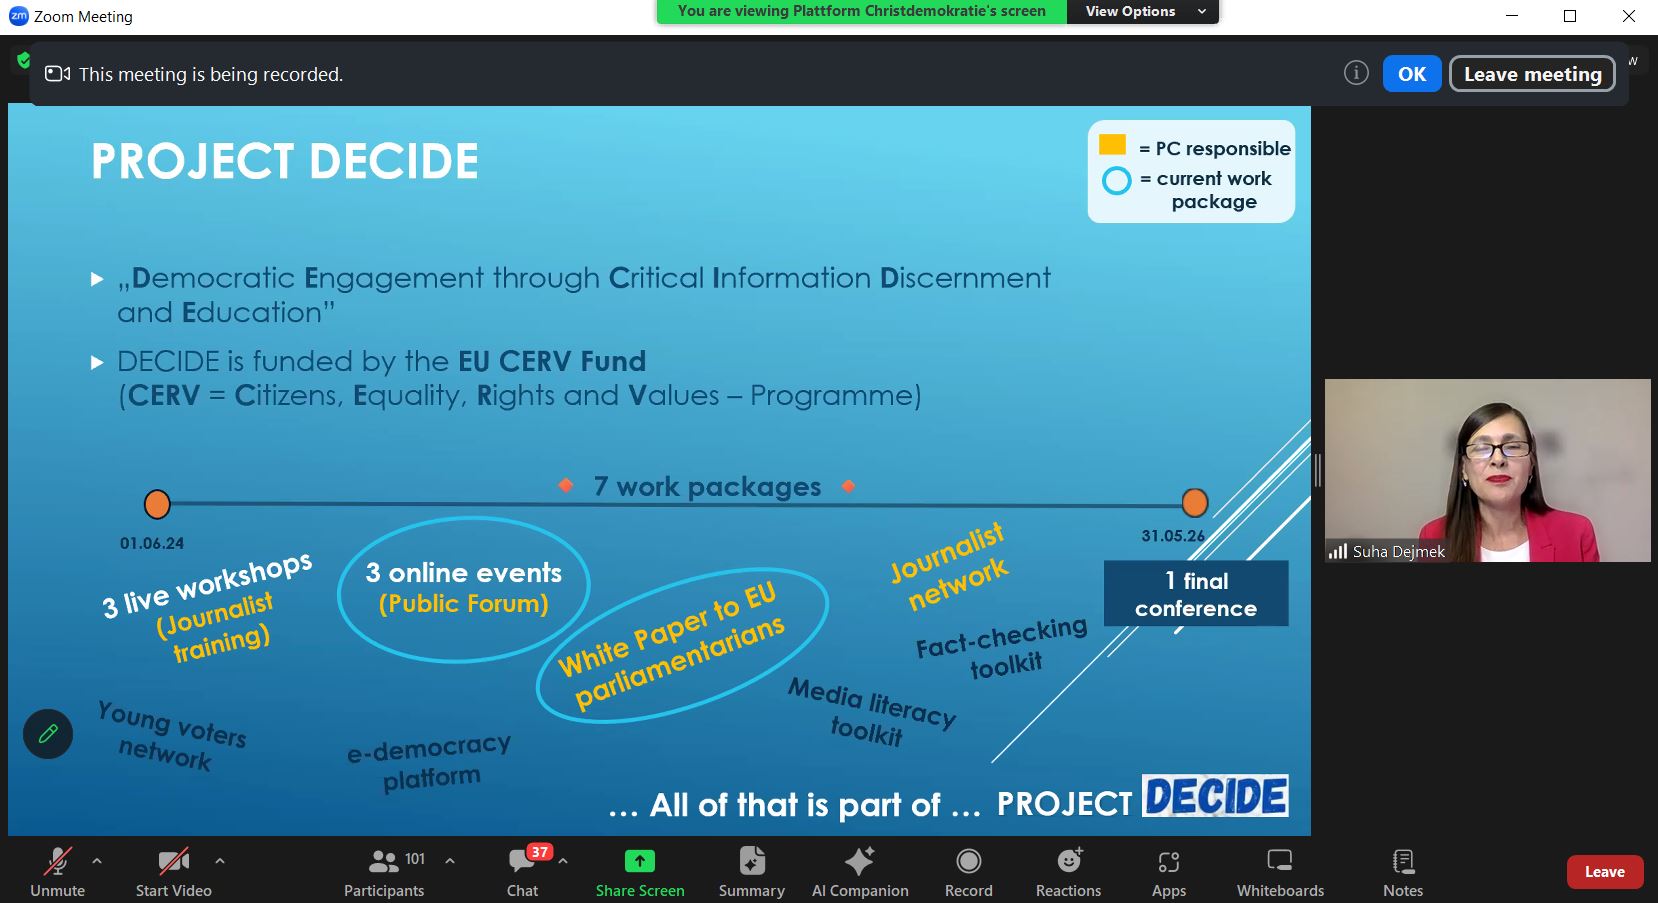
Task: Click the red Leave button
Action: coord(1604,872)
